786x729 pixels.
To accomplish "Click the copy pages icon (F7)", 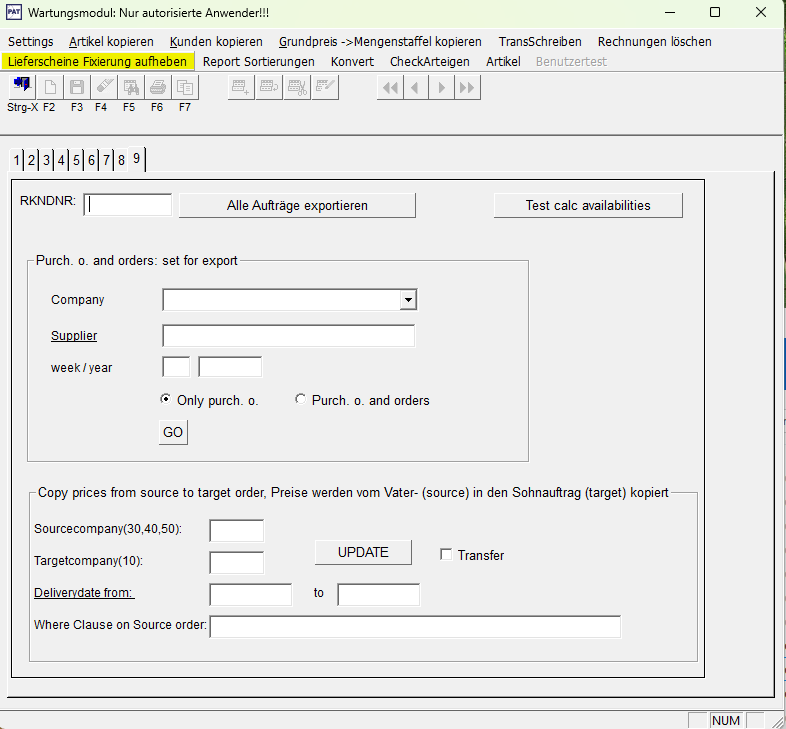I will [x=184, y=88].
